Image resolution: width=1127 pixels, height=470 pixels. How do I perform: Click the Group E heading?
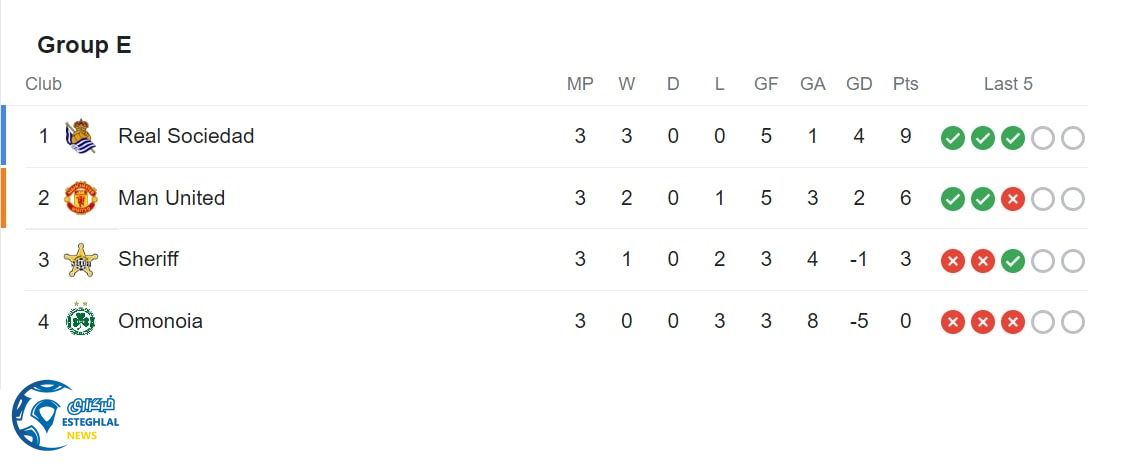[x=84, y=45]
